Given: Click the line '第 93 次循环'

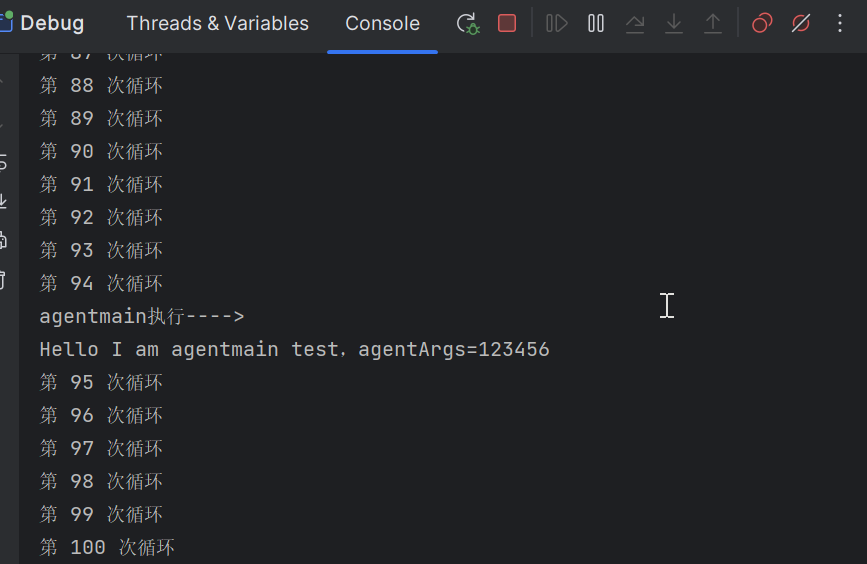Looking at the screenshot, I should (101, 250).
